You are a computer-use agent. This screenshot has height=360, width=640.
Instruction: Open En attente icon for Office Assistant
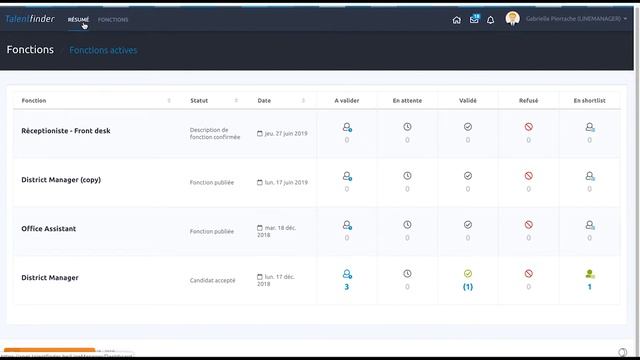407,225
